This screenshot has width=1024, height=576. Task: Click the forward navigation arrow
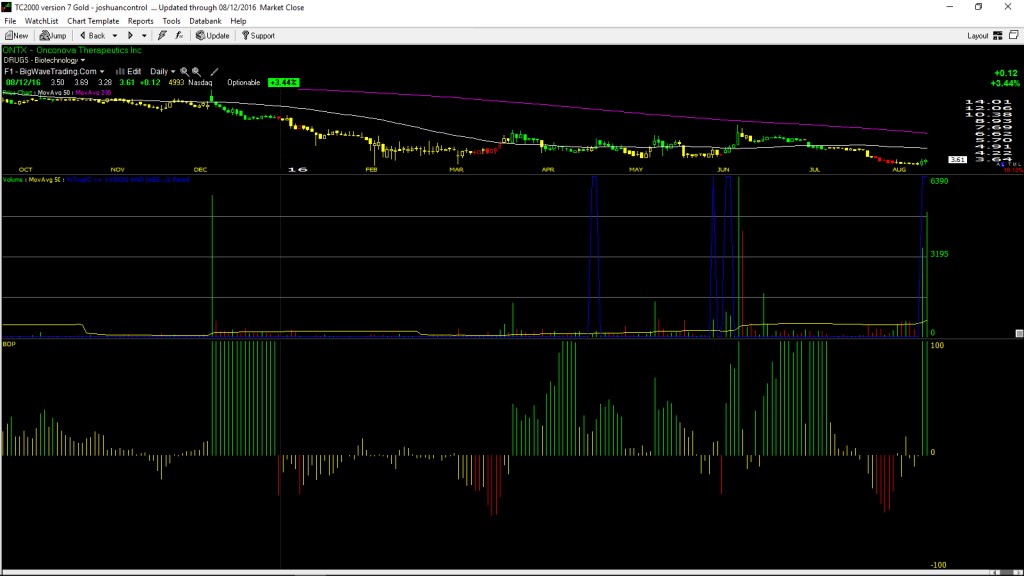131,36
